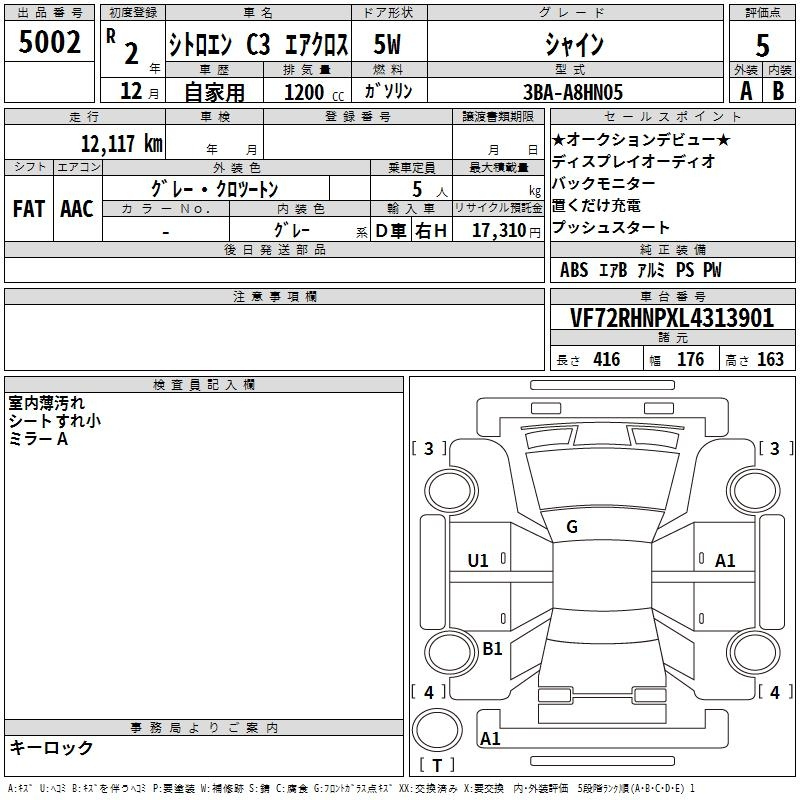Click the B1 mark near the rear wheel
The width and height of the screenshot is (800, 800).
coord(492,648)
